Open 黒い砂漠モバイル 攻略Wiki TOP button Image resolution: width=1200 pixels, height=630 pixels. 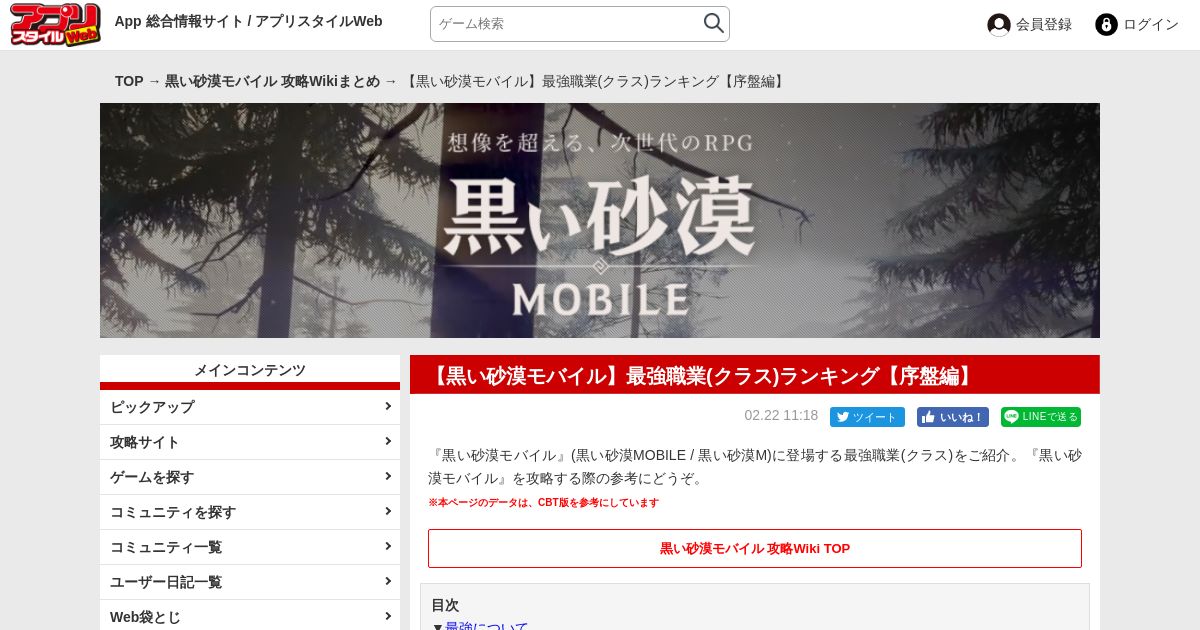(x=755, y=548)
